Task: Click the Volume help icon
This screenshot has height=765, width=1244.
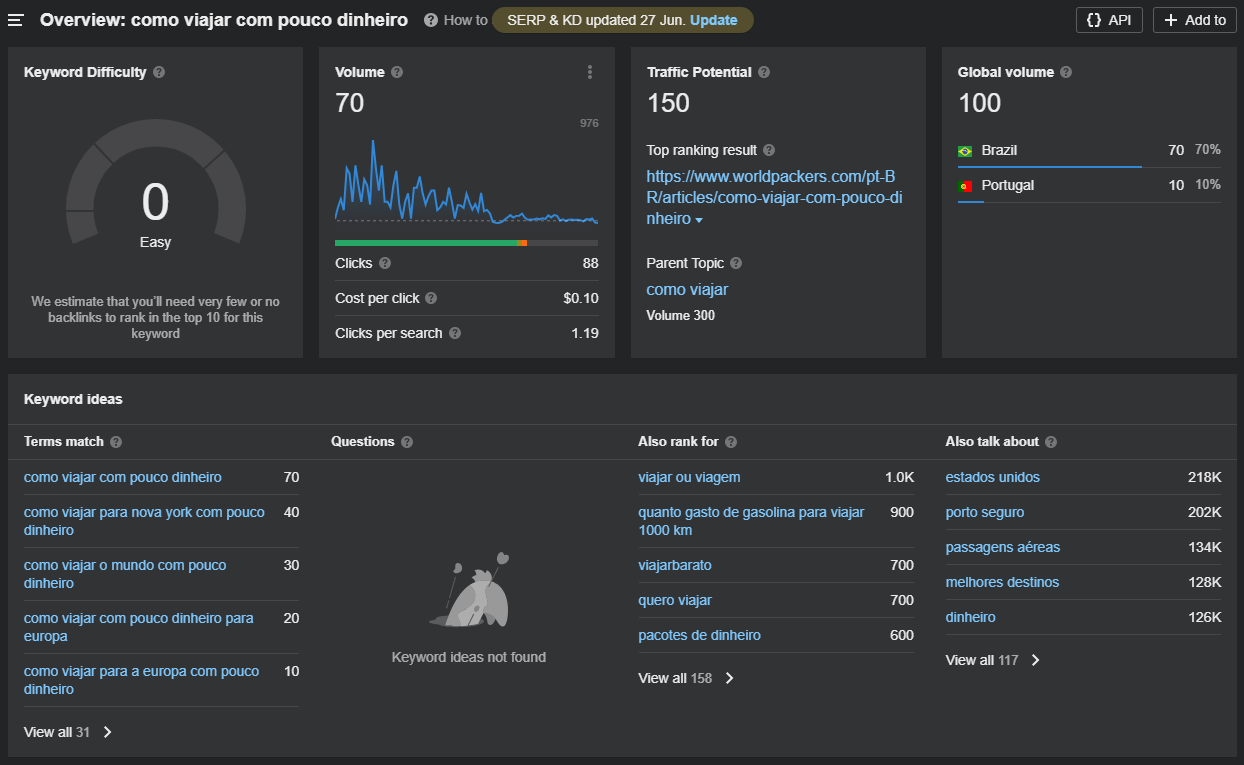Action: click(397, 72)
